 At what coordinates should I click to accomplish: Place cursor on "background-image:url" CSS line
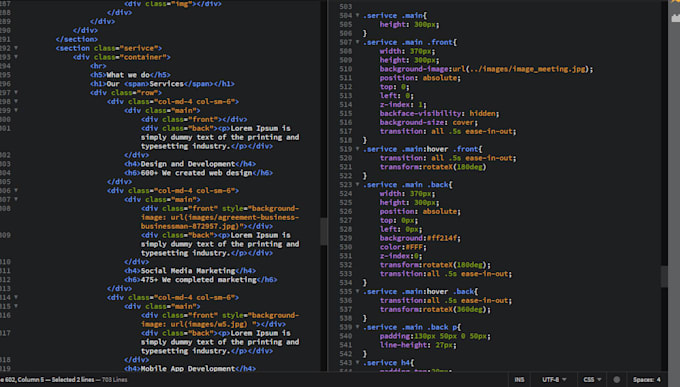click(x=486, y=69)
